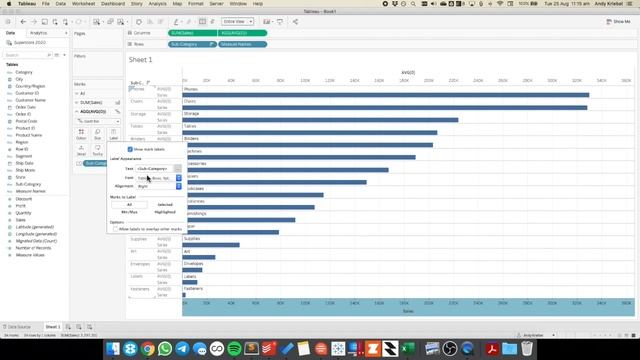Image resolution: width=640 pixels, height=360 pixels.
Task: Click the toolbar Back (undo) arrow
Action: 23,22
